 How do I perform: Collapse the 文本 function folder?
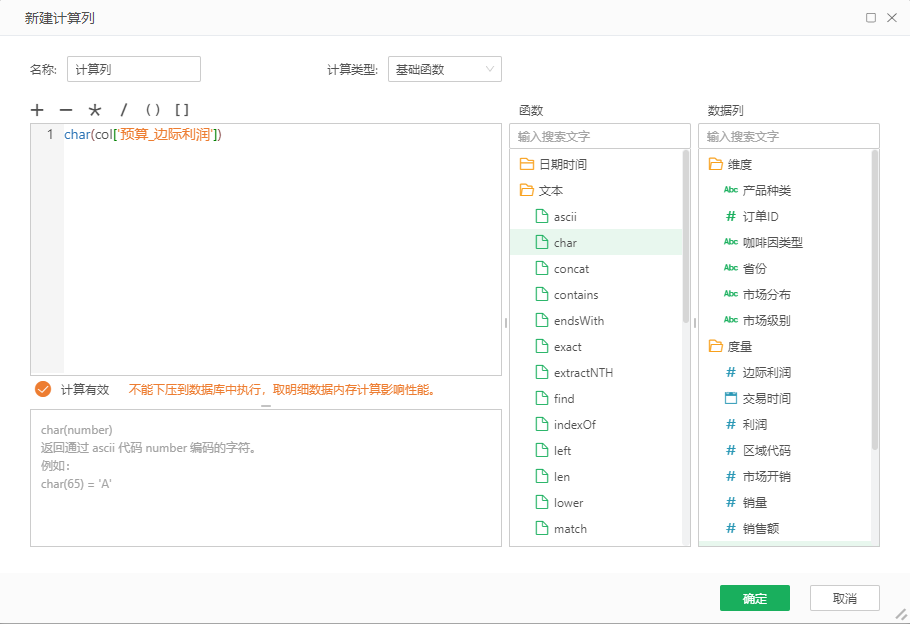(527, 190)
